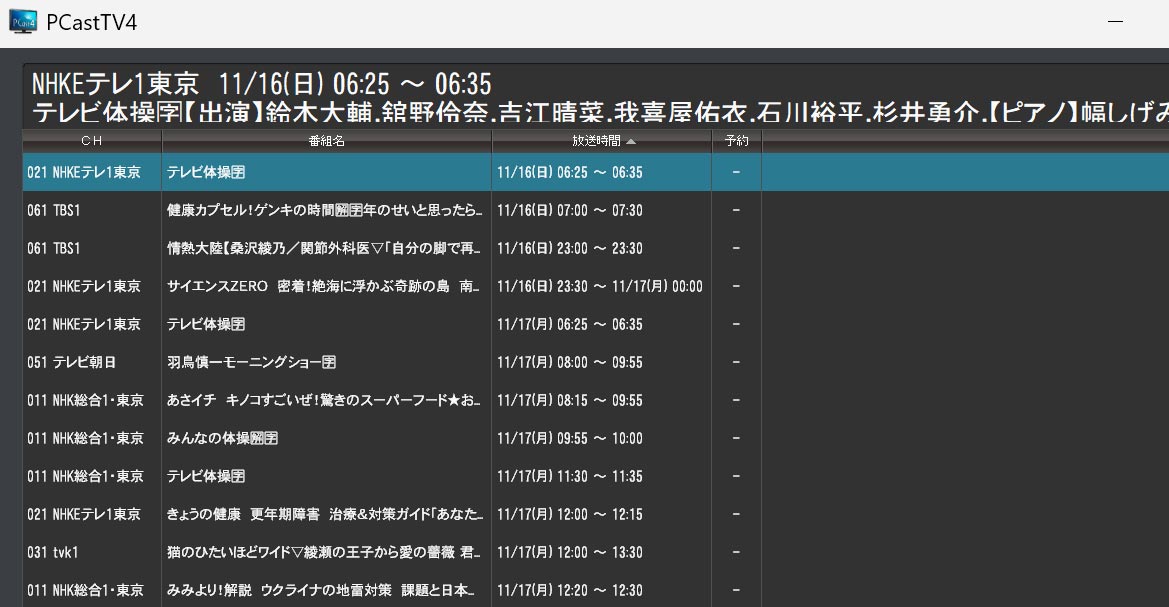Viewport: 1169px width, 607px height.
Task: Select 猫のひたいほどワイド on tvk1
Action: [324, 553]
